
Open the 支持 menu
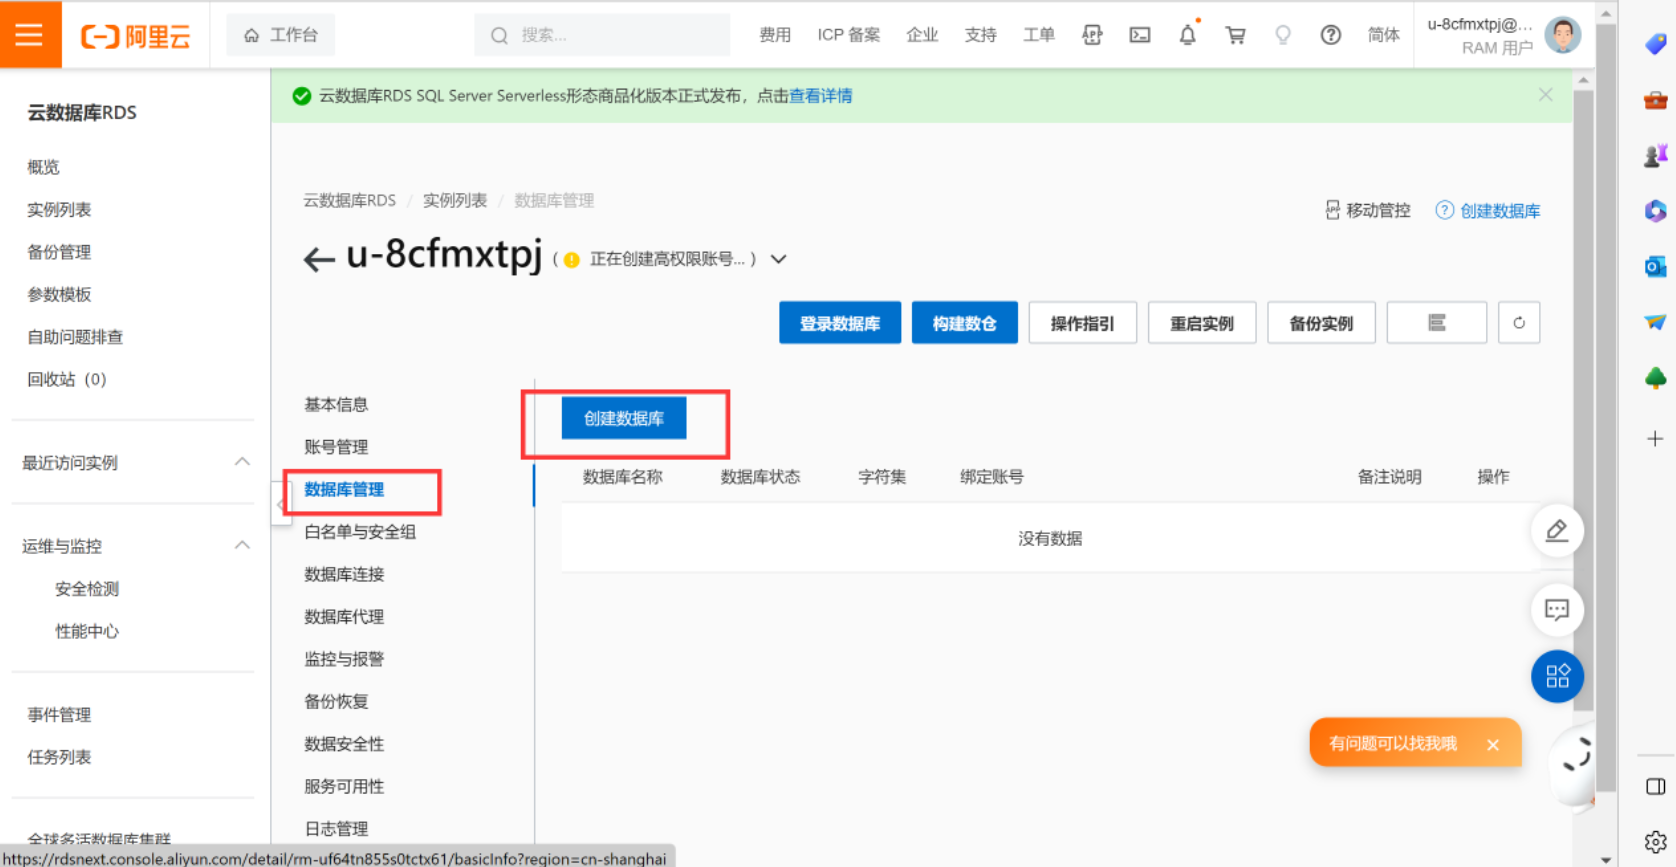click(981, 35)
